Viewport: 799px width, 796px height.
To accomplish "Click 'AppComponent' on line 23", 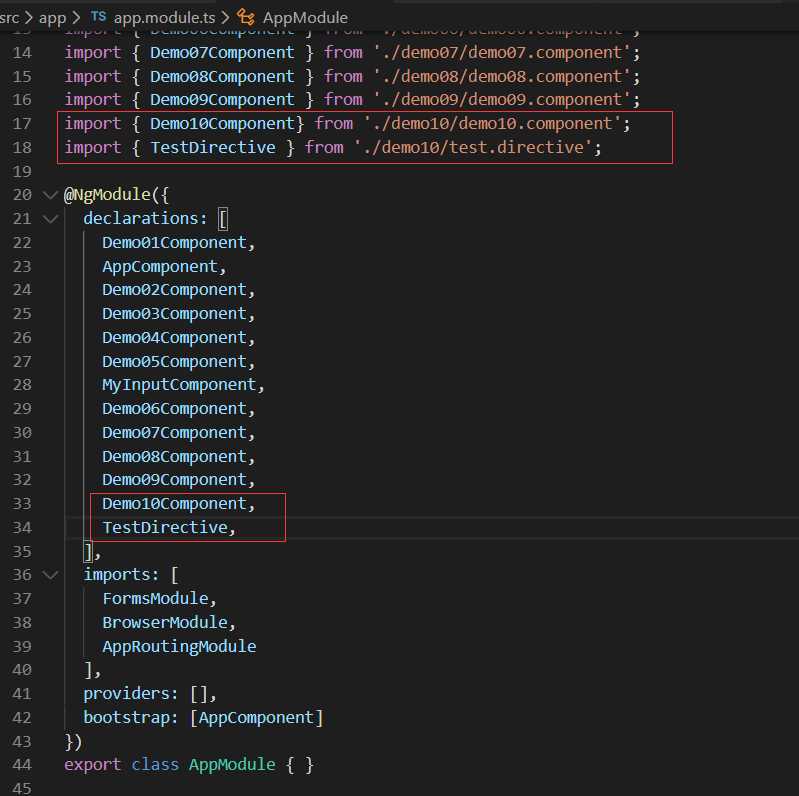I will pos(160,267).
